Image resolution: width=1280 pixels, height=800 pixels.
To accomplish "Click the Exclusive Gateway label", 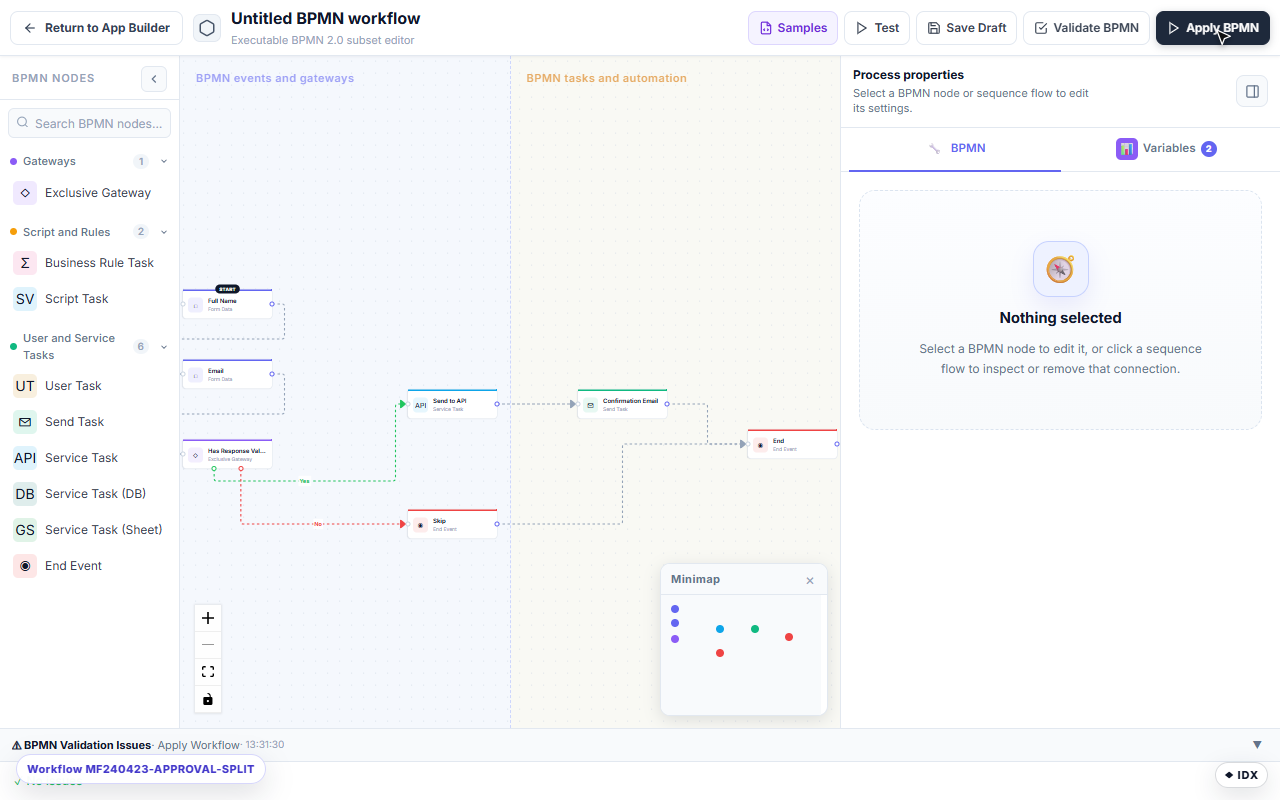I will click(98, 193).
